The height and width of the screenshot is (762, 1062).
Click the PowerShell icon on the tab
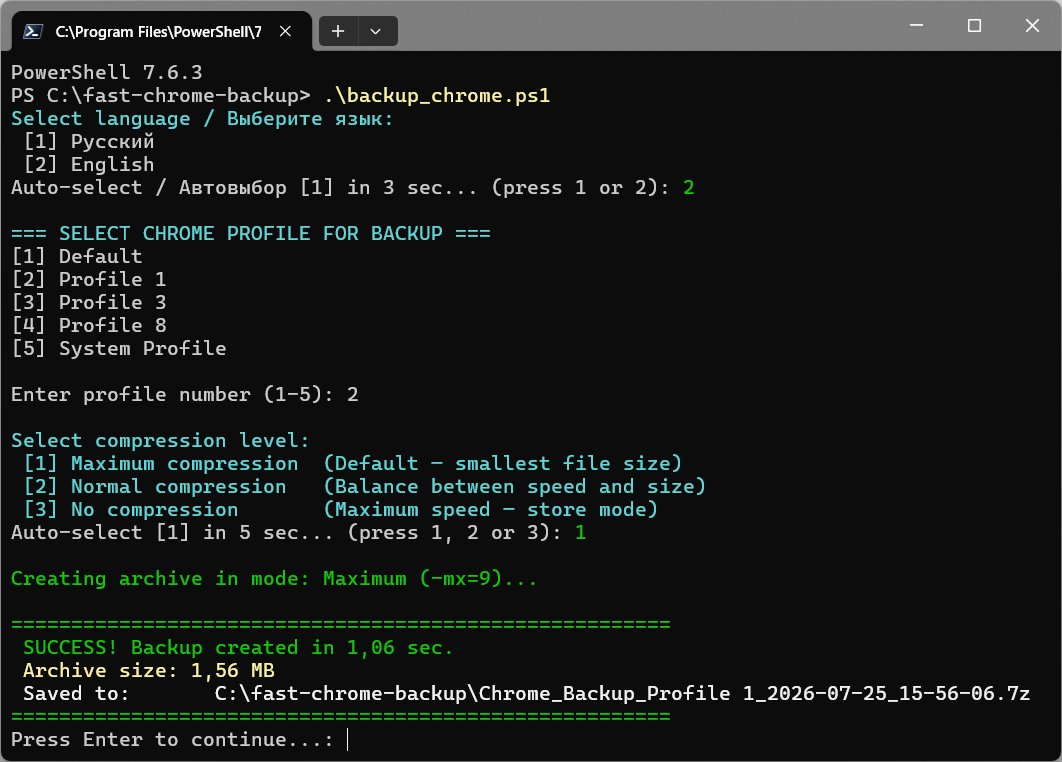pos(33,31)
